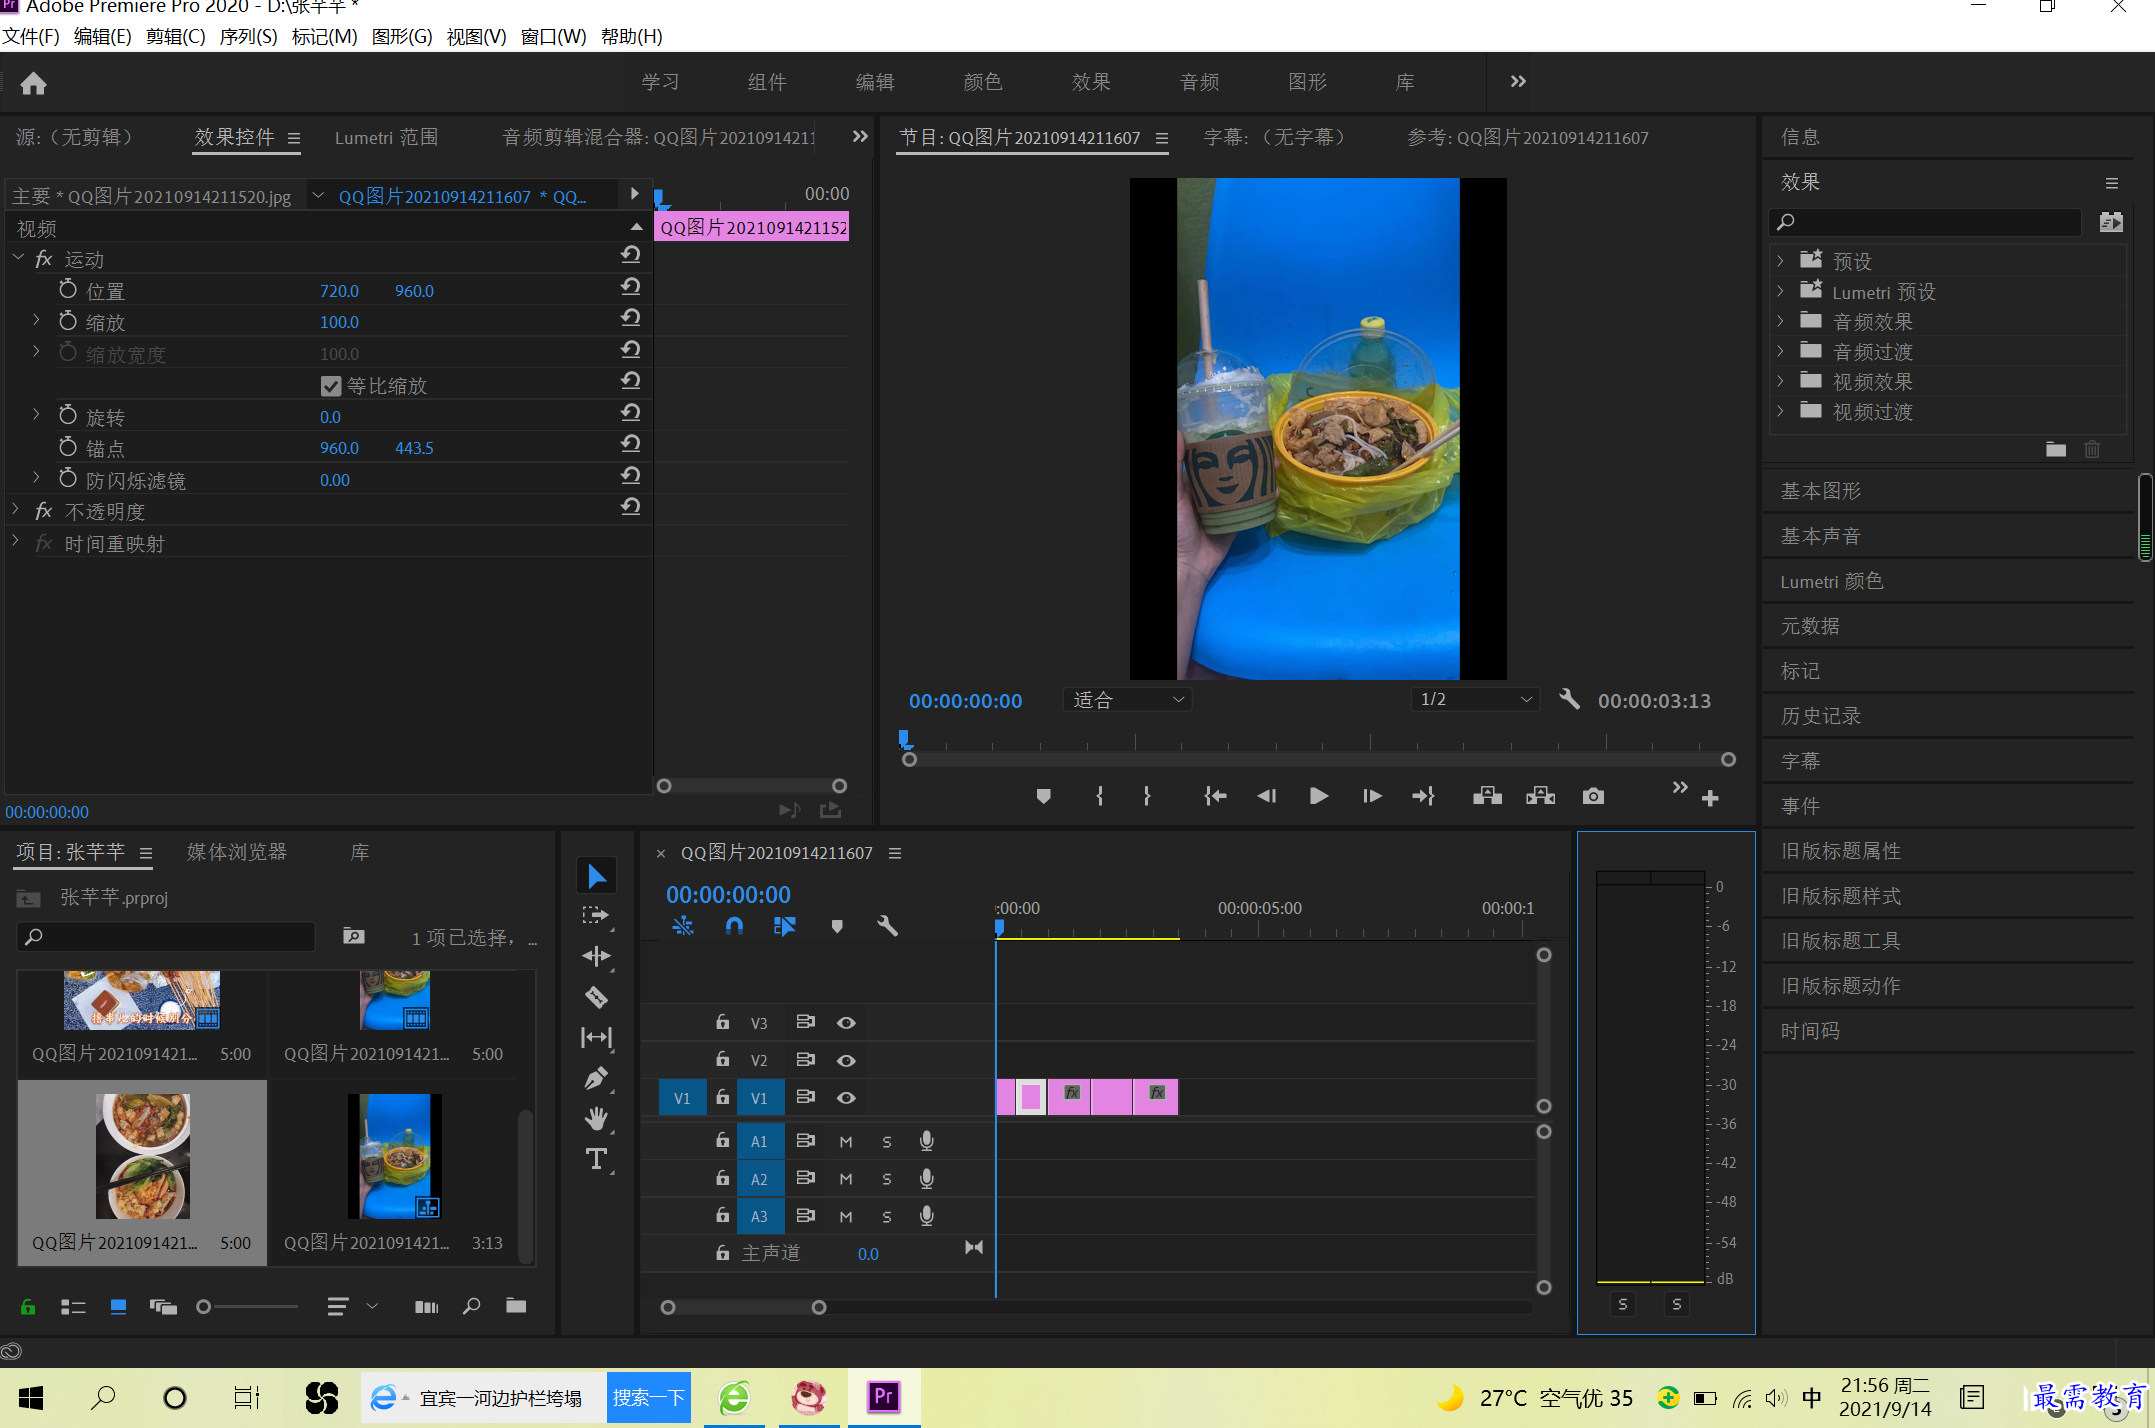
Task: Open the Sequence menu
Action: click(248, 36)
